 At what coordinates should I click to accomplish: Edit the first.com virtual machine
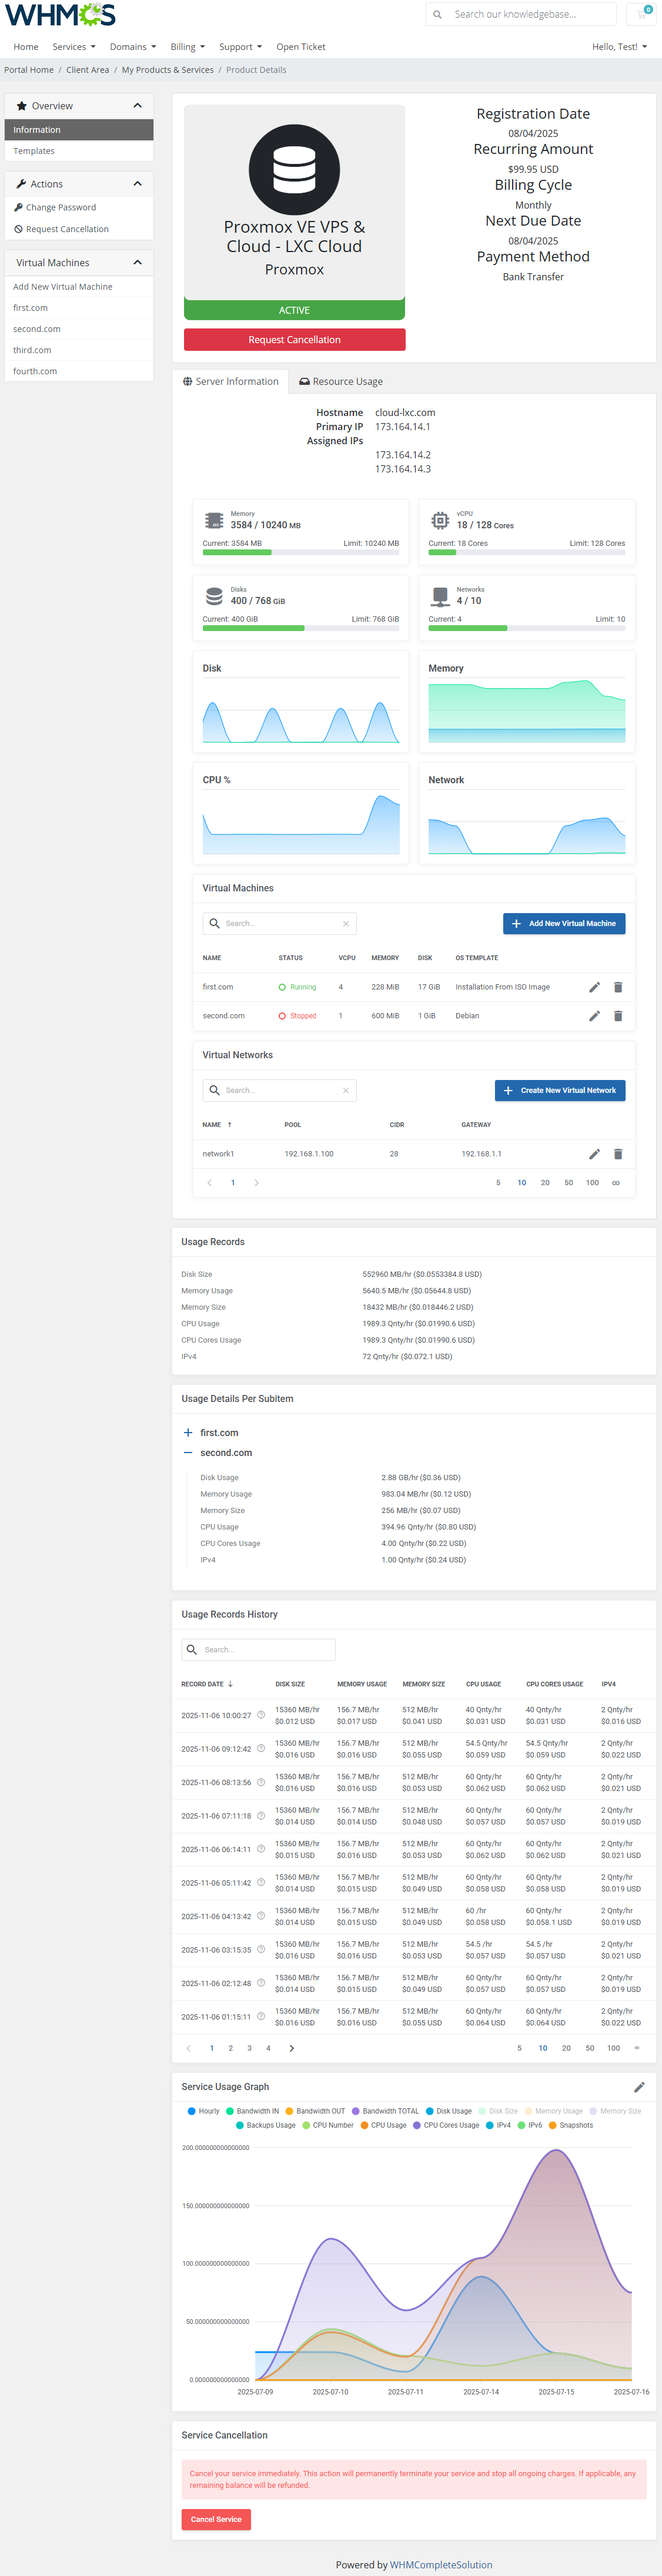click(x=594, y=987)
